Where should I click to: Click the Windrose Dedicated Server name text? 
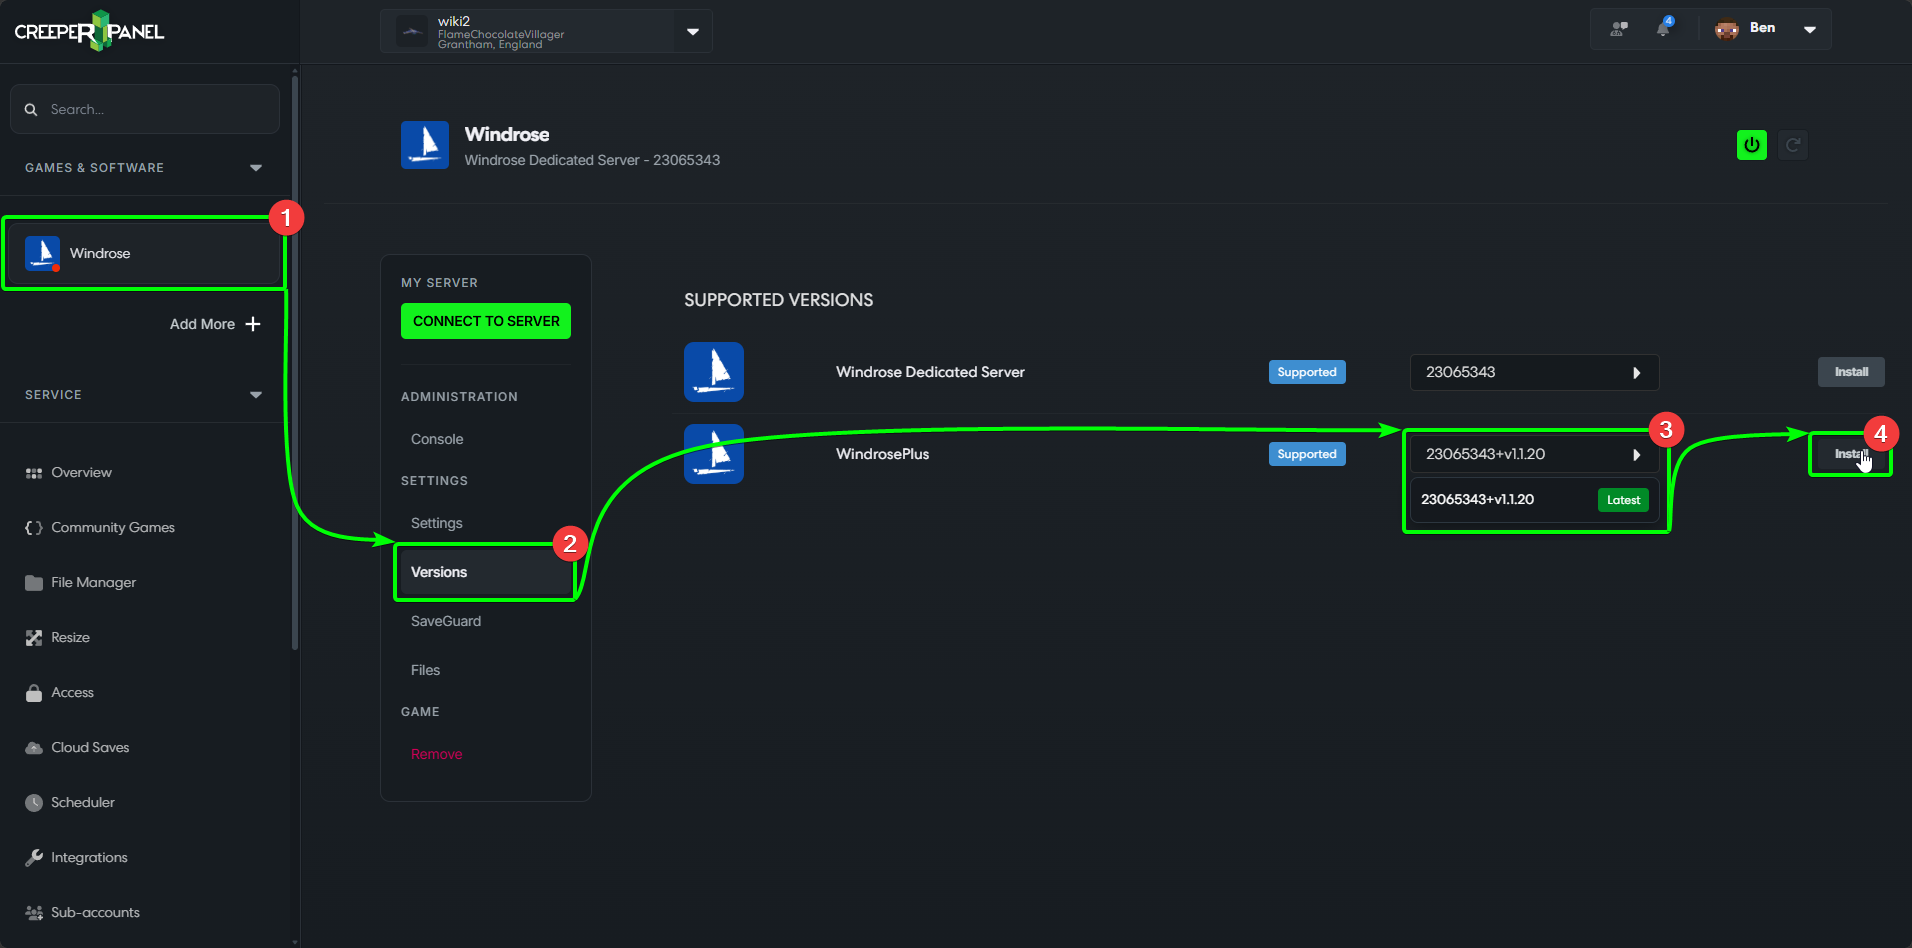click(x=931, y=372)
